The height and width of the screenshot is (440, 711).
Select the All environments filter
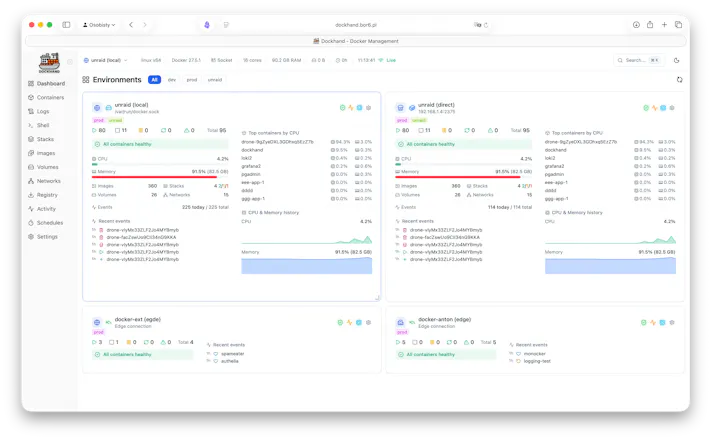pyautogui.click(x=154, y=80)
